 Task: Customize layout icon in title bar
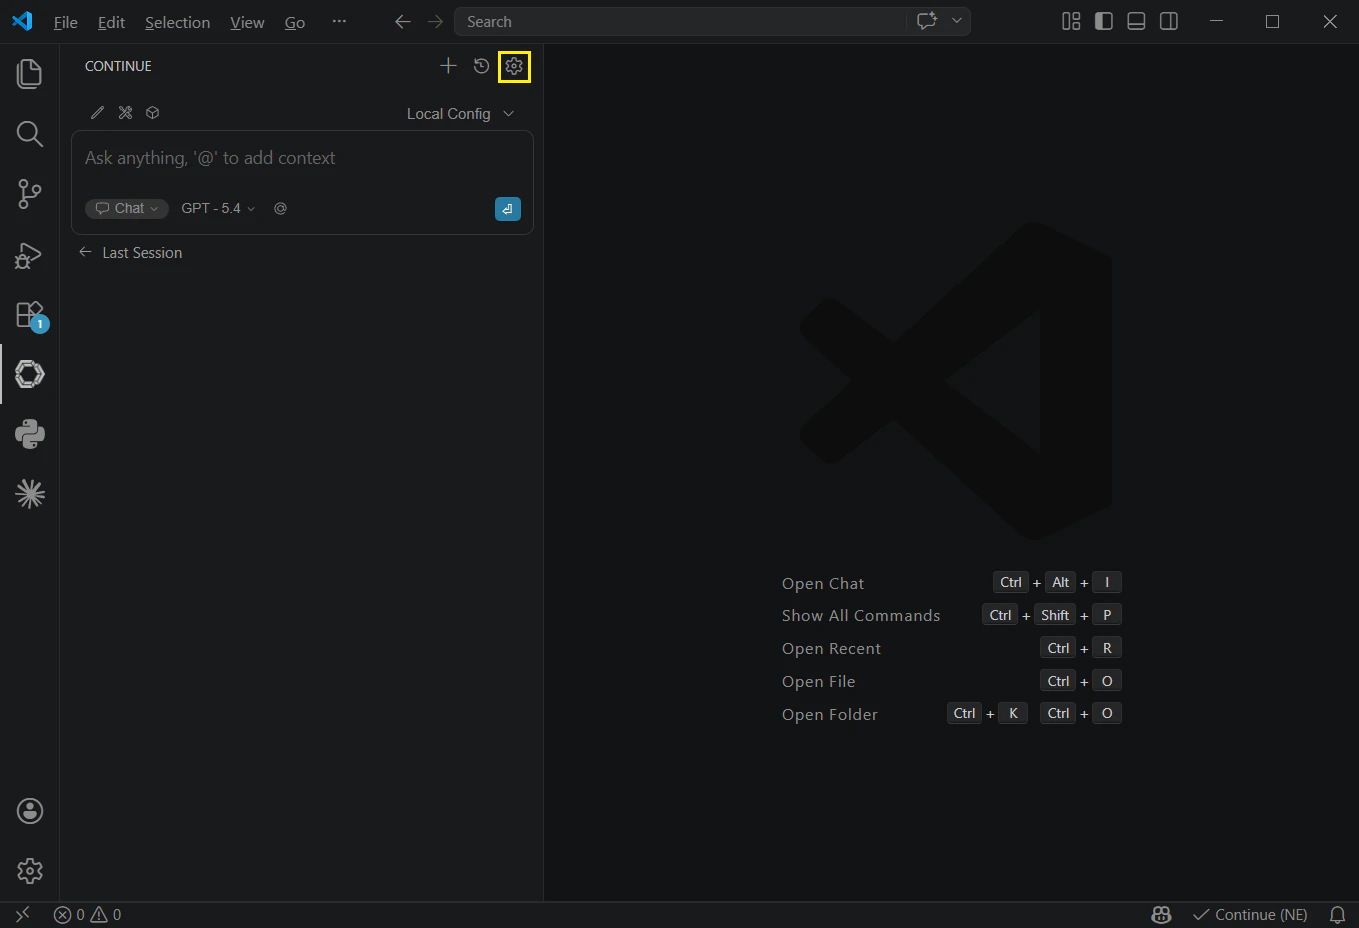pyautogui.click(x=1071, y=21)
